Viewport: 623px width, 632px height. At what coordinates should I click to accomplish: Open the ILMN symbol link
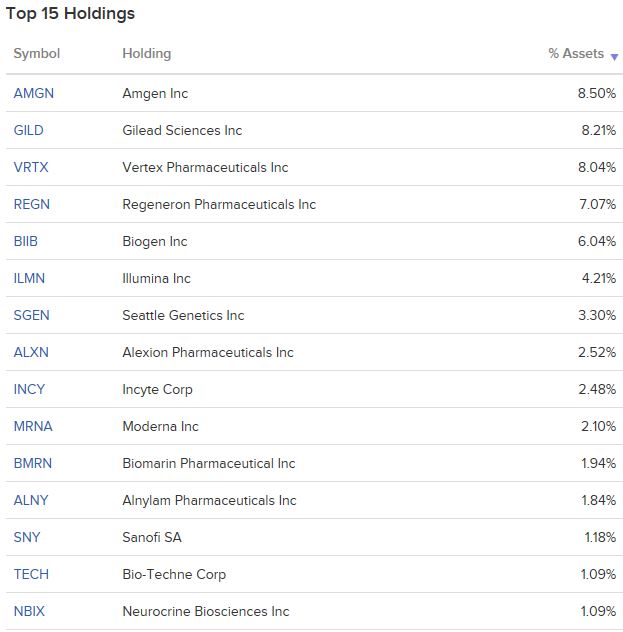click(31, 278)
